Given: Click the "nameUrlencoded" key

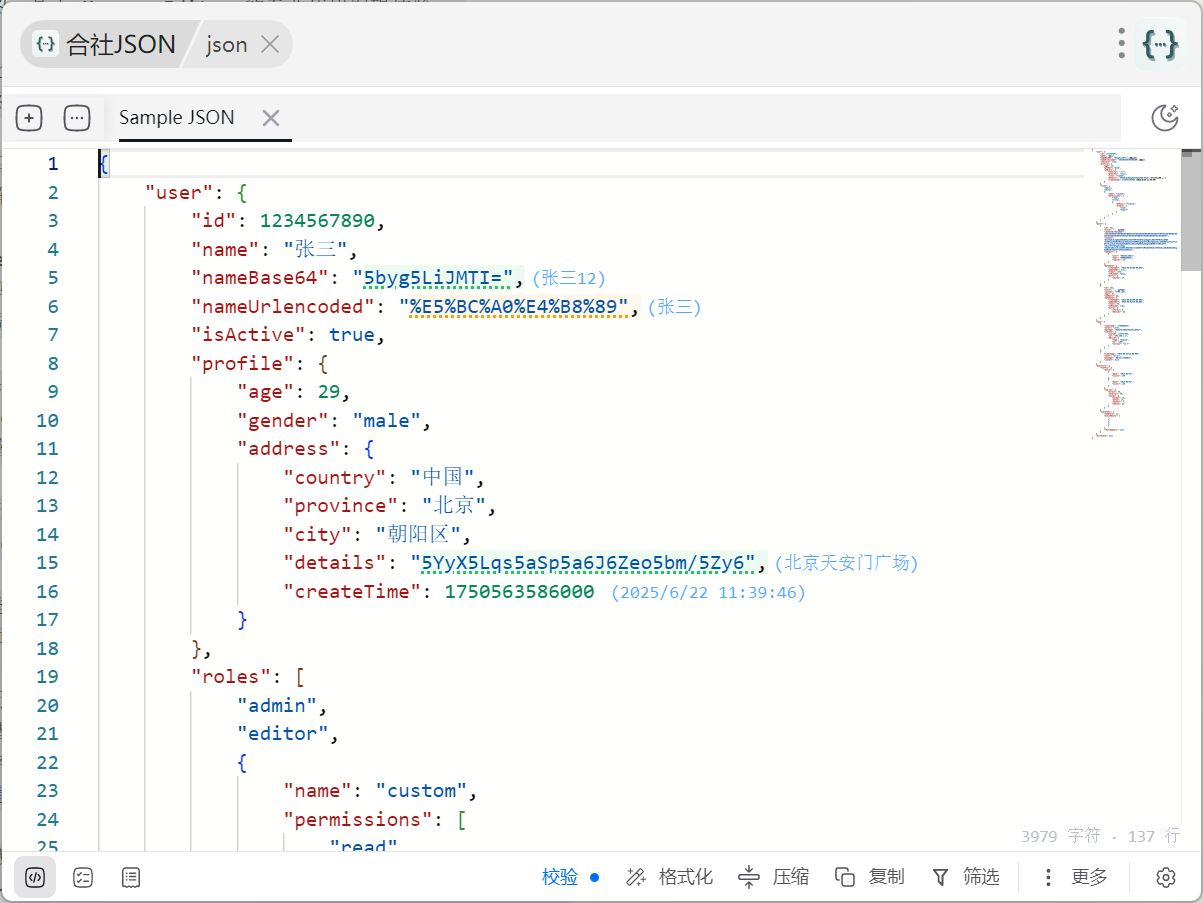Looking at the screenshot, I should (283, 306).
